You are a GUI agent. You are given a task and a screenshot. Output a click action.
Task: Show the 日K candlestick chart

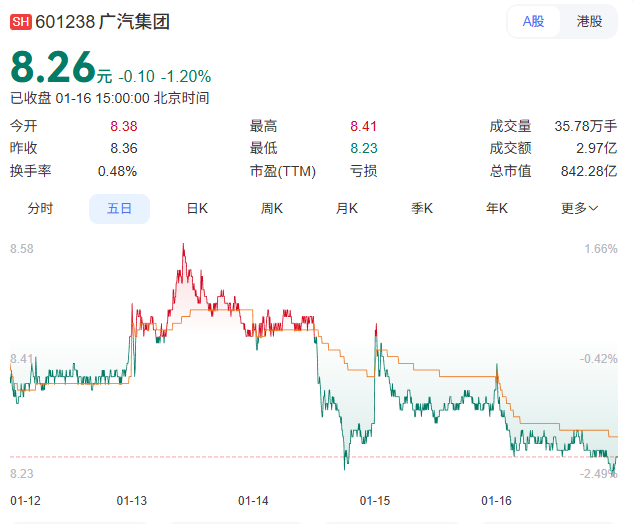(197, 208)
